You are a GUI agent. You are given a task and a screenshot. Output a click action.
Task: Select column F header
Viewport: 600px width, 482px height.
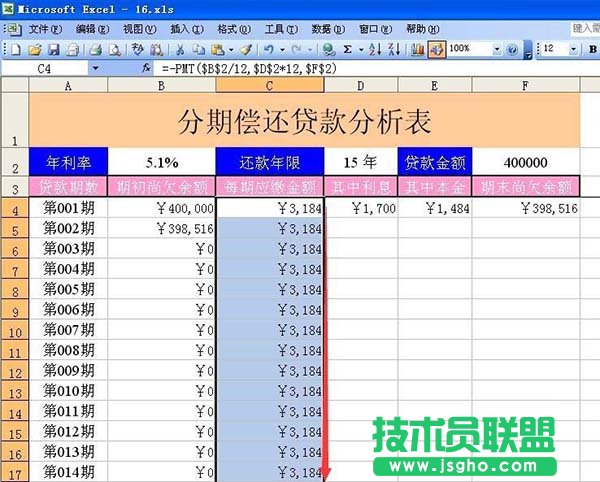point(526,85)
